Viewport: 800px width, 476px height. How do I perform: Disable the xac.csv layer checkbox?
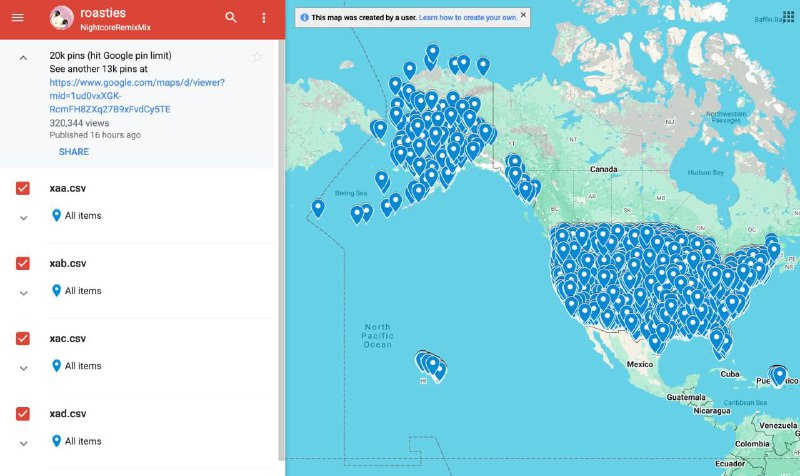[24, 338]
